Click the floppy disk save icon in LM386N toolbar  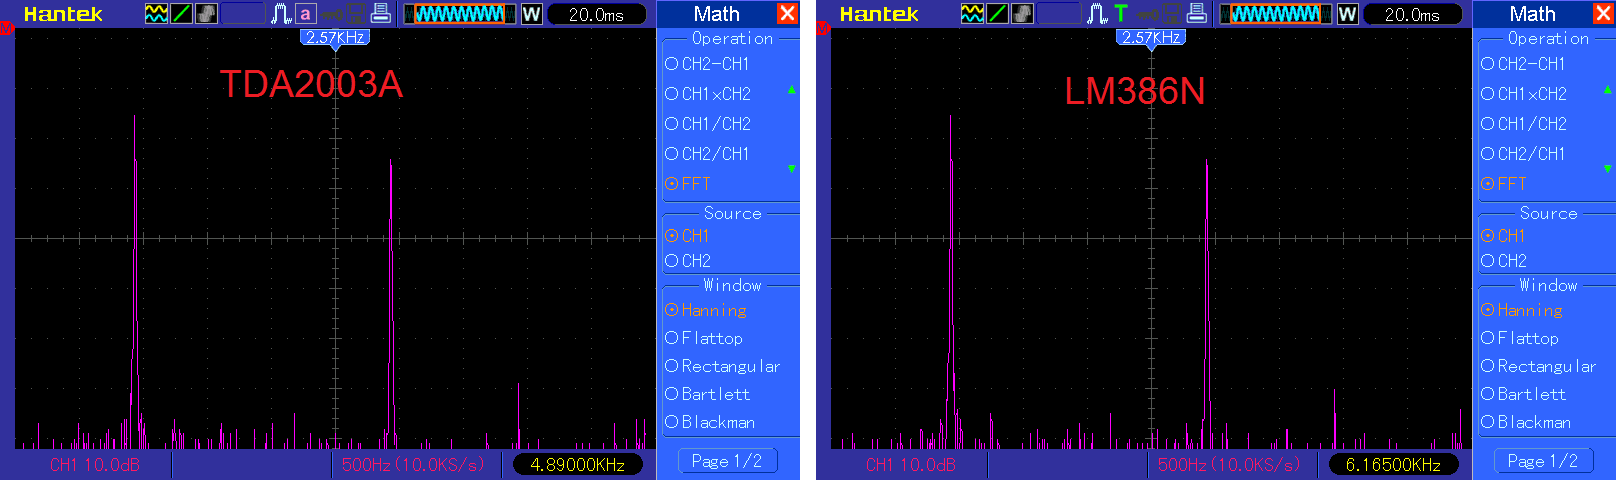(1171, 14)
